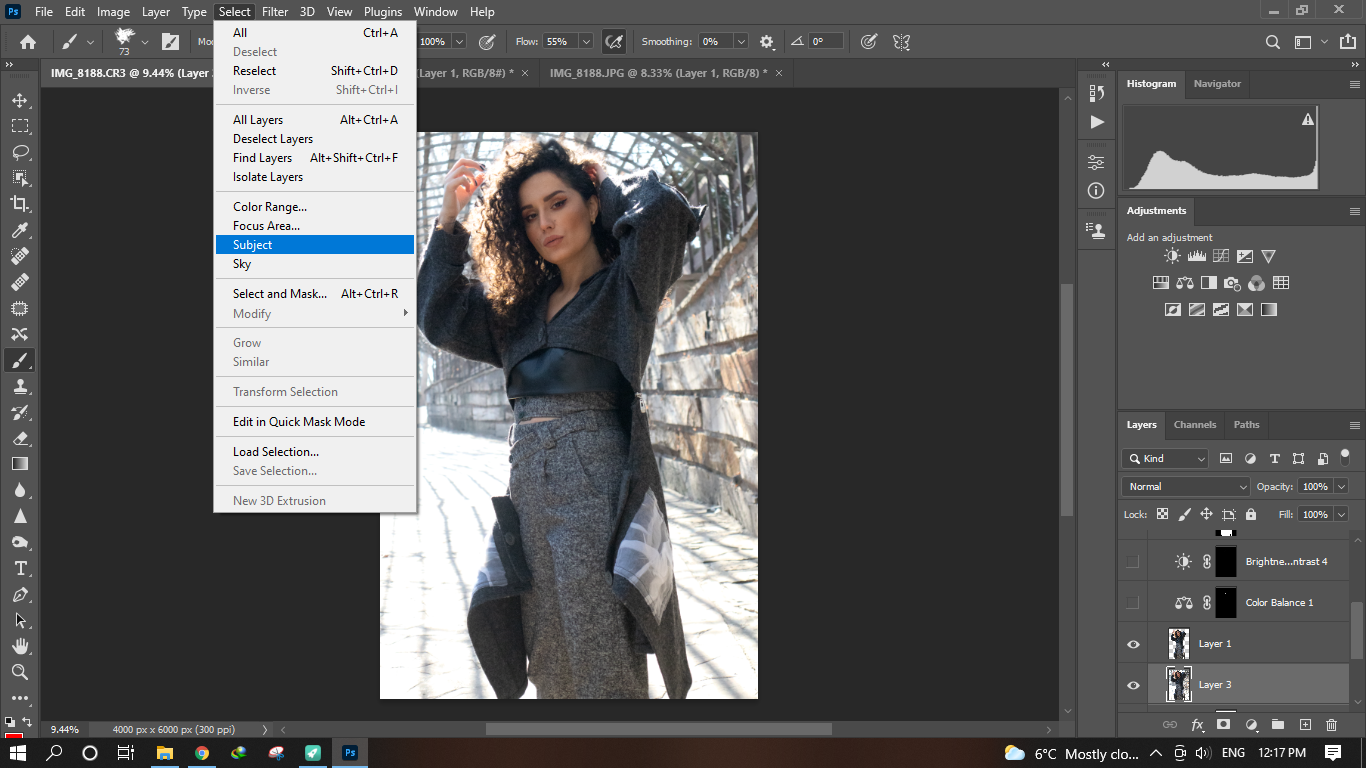
Task: Select the Rectangular Marquee tool
Action: 20,126
